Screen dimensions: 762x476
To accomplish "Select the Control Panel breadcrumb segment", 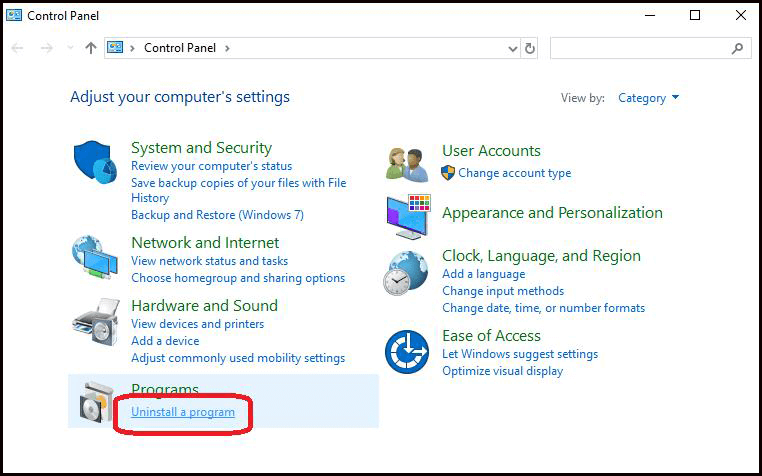I will [x=180, y=48].
